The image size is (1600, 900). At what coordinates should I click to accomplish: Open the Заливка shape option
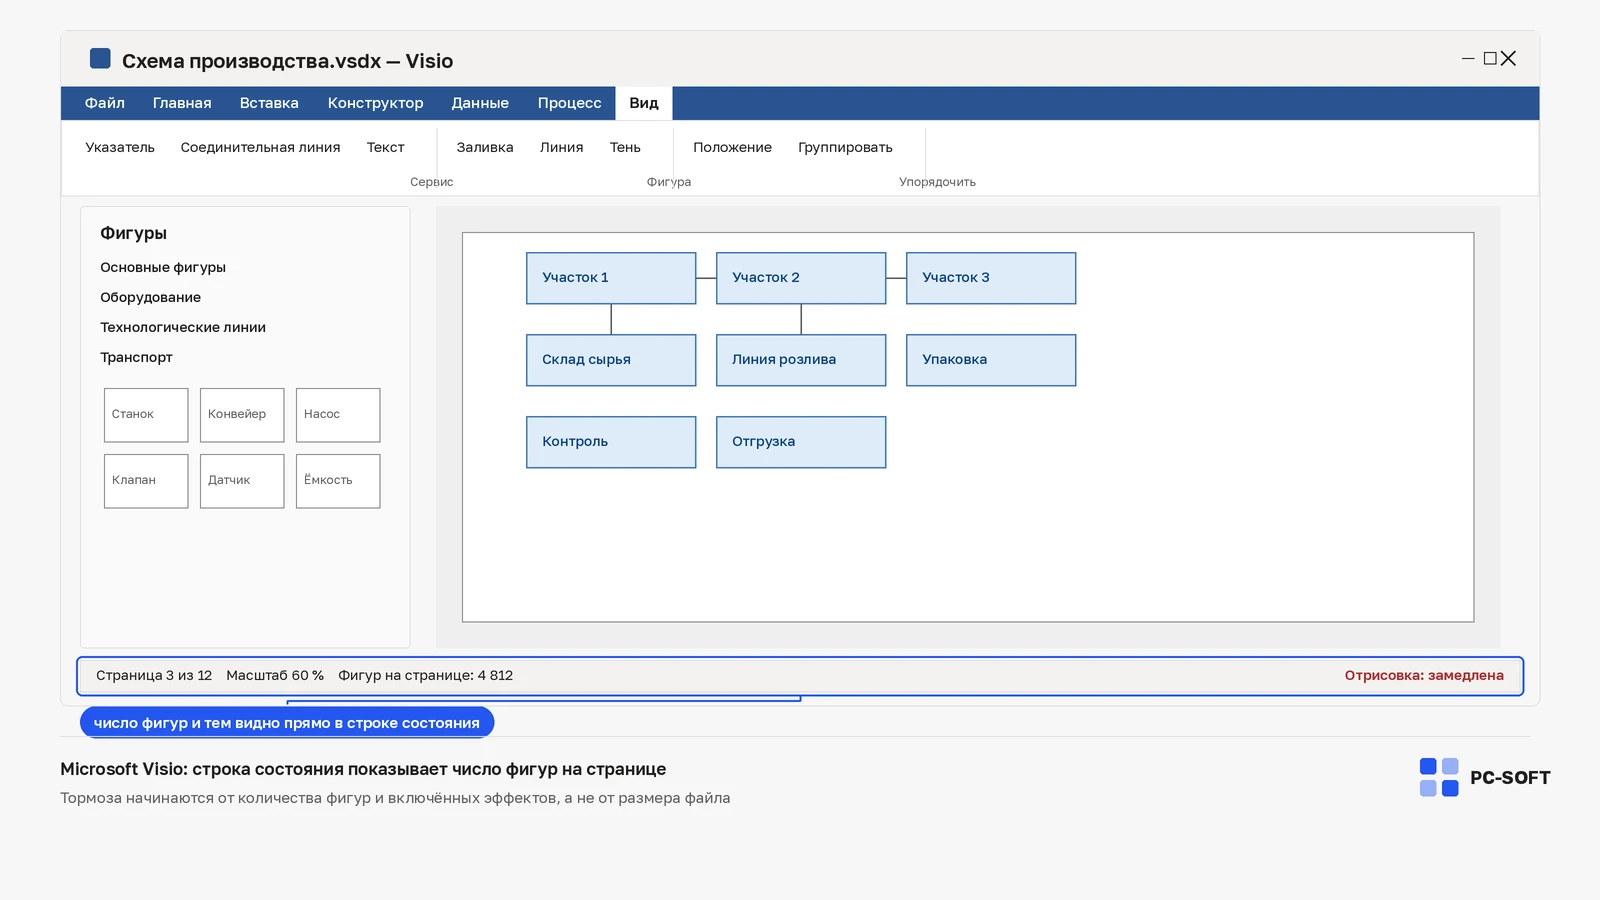tap(485, 147)
